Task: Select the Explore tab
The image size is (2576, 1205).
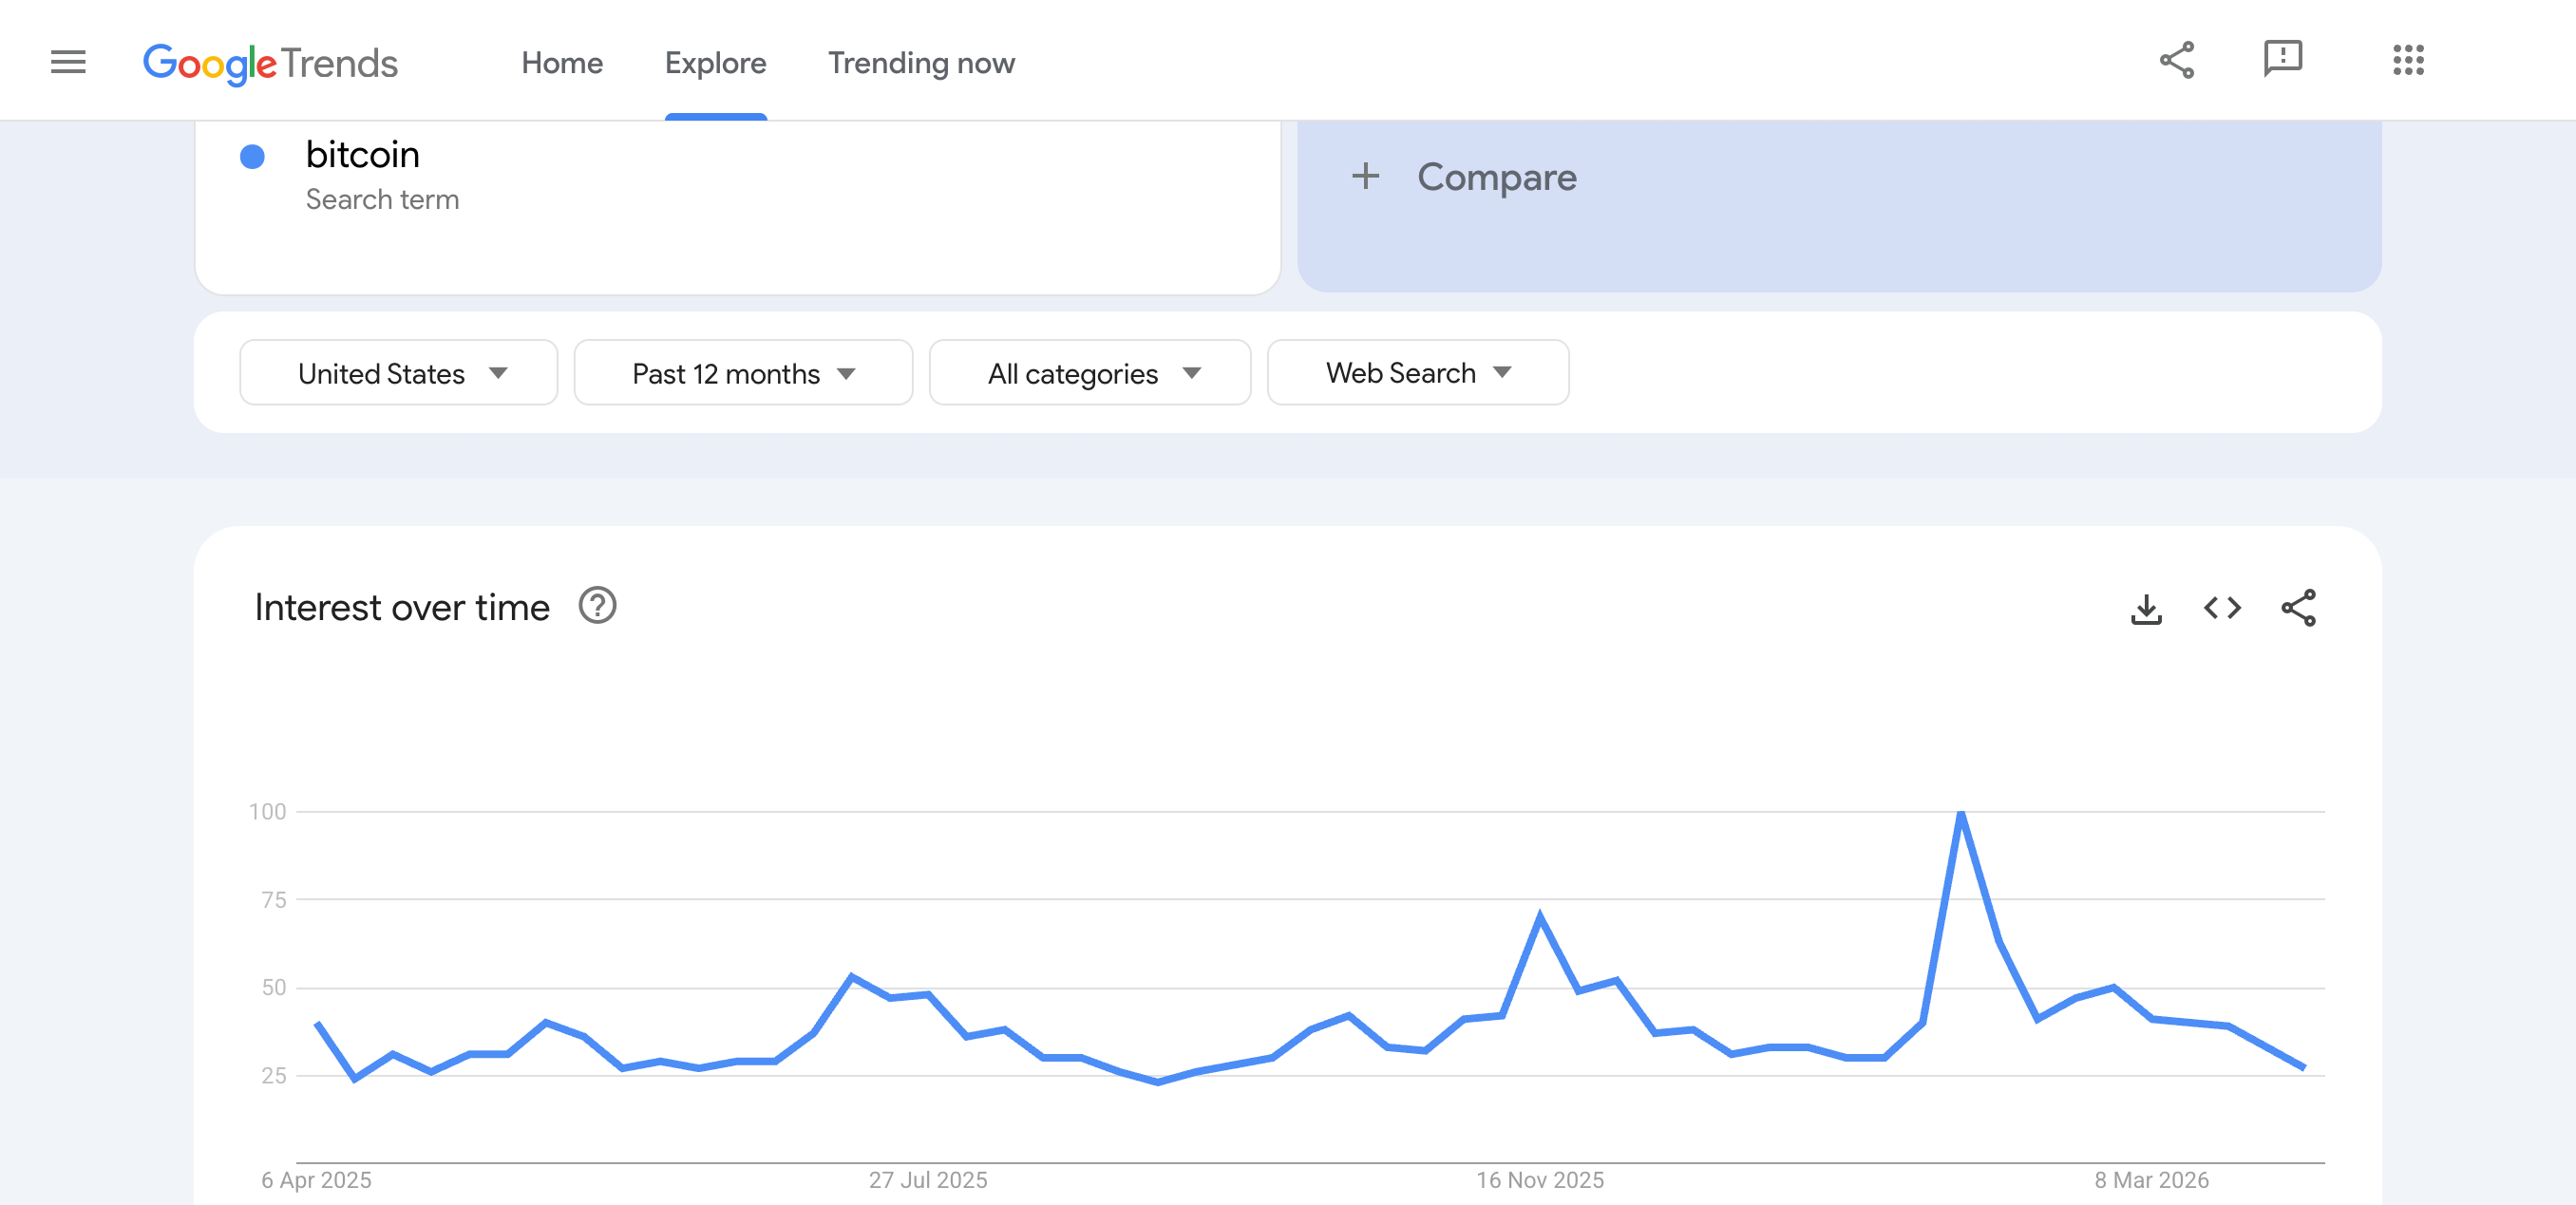Action: (714, 62)
